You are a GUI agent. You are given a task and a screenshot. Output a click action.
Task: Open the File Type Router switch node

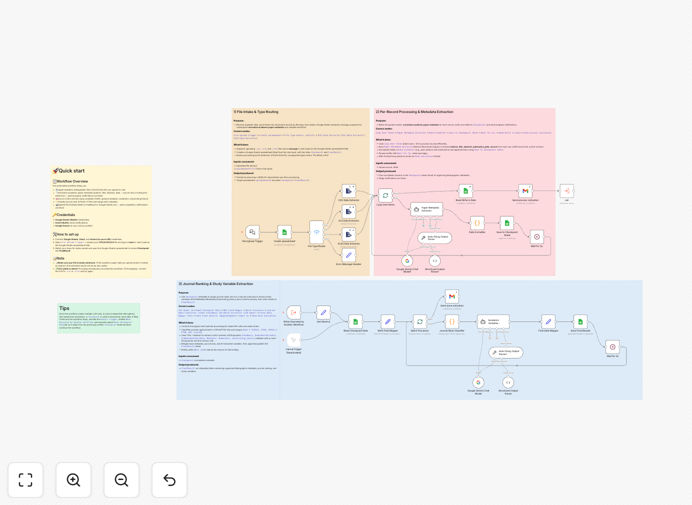click(316, 232)
